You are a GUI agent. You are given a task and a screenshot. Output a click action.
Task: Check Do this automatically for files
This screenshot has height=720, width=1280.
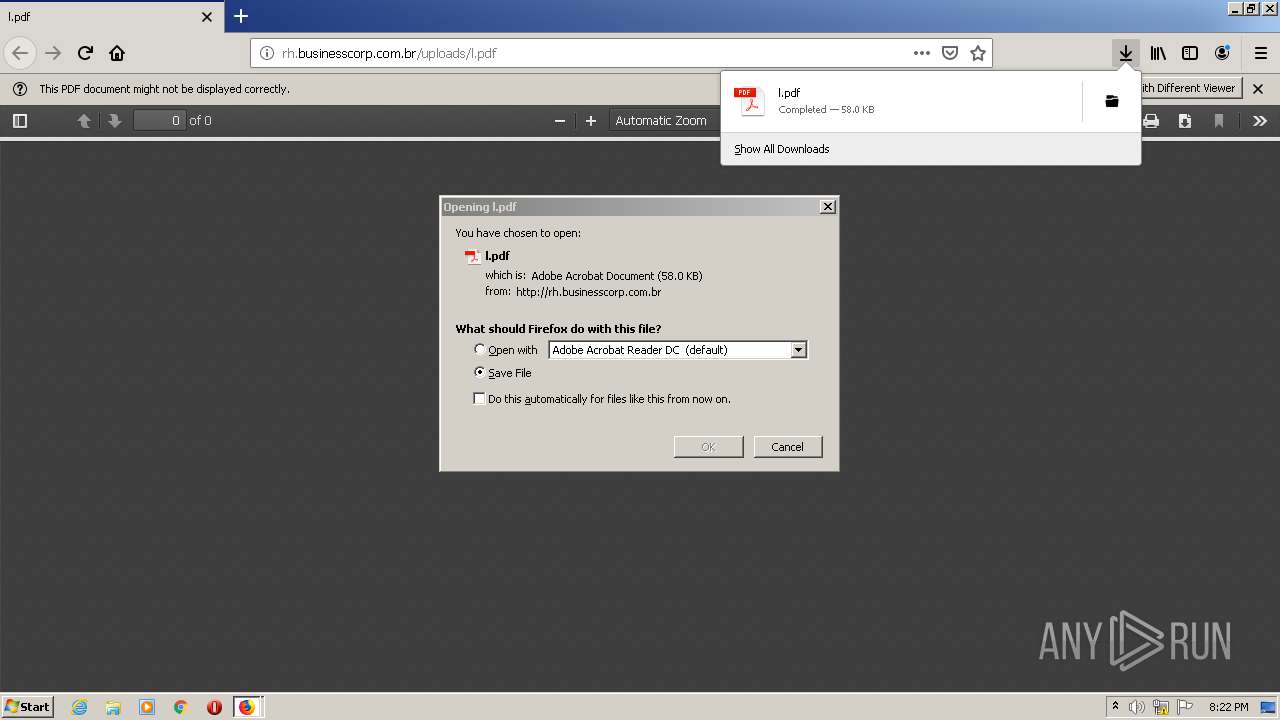(x=479, y=398)
